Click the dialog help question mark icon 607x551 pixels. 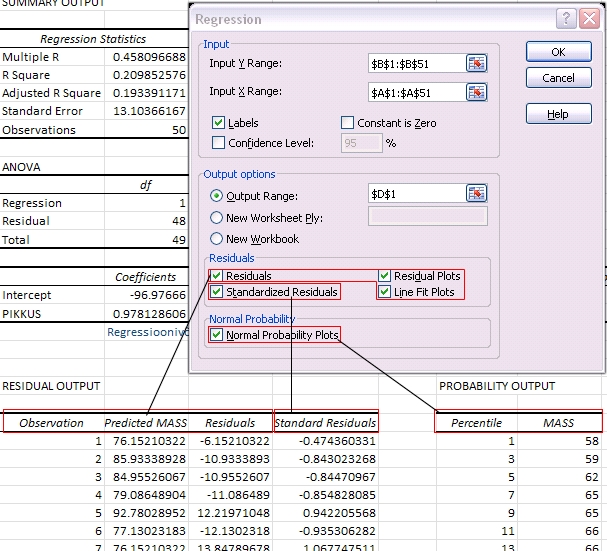click(x=566, y=18)
